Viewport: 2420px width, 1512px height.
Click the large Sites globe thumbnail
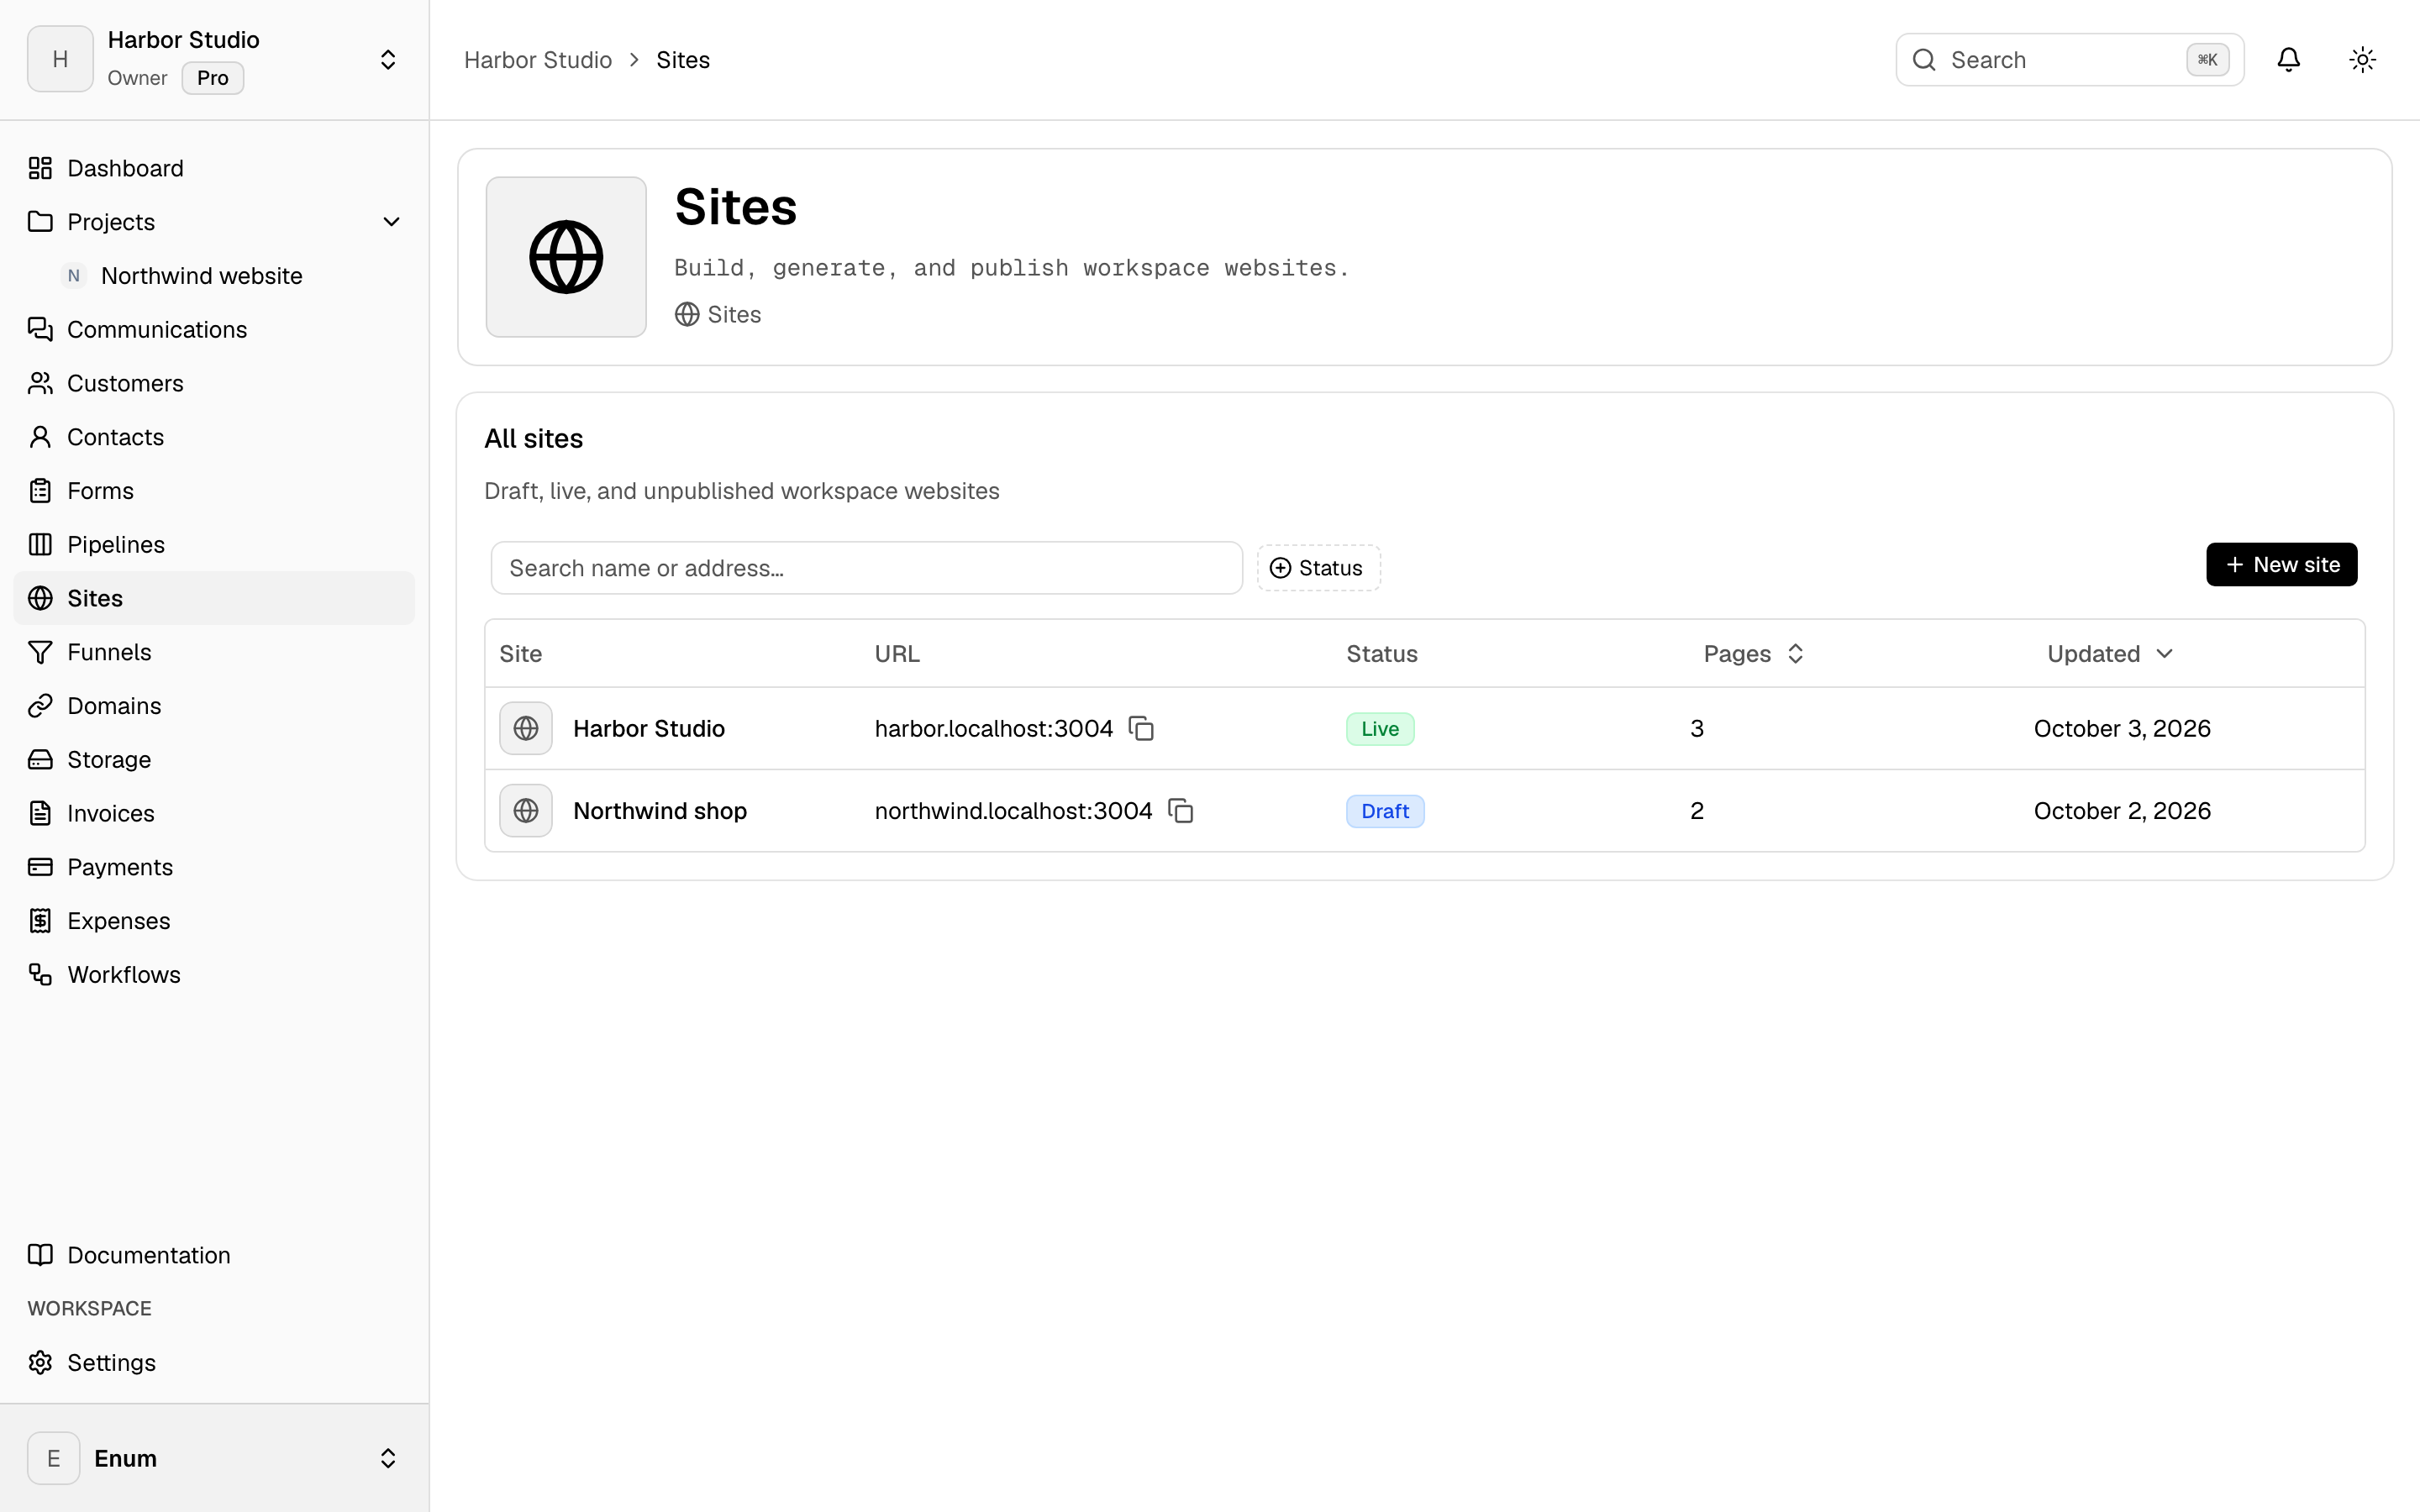[x=566, y=257]
